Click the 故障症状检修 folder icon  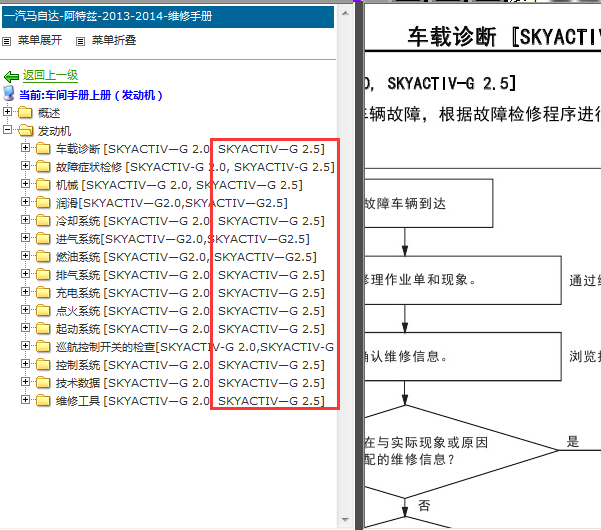(43, 166)
